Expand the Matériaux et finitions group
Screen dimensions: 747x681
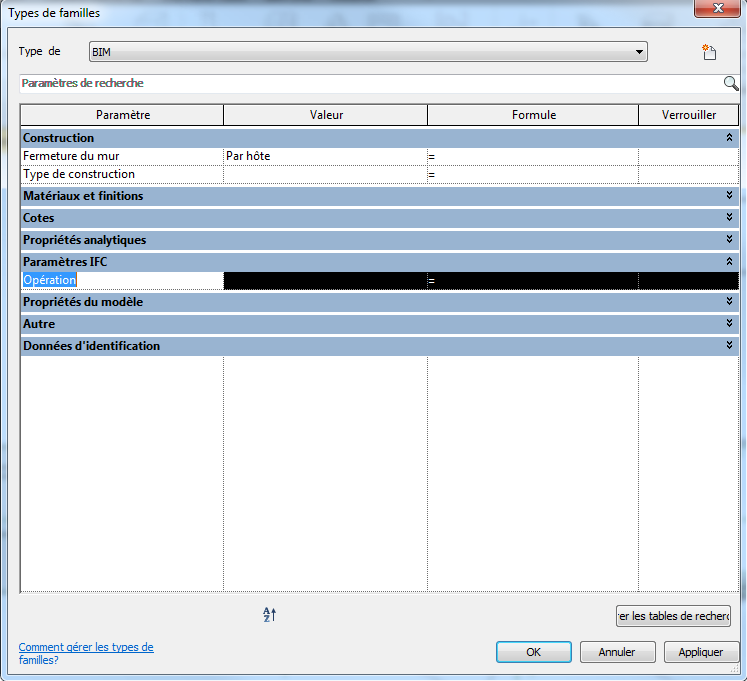(x=730, y=196)
